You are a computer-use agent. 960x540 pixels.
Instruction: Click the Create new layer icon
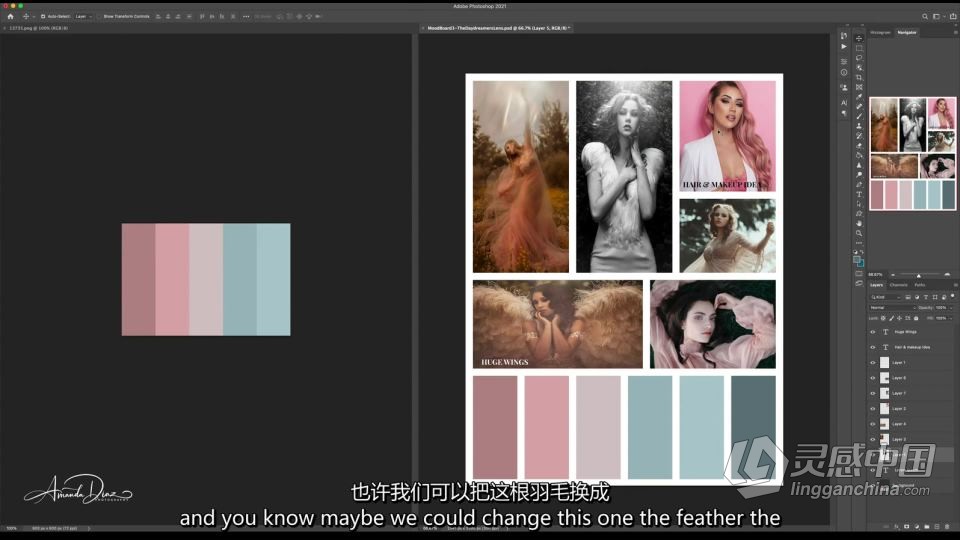(937, 527)
